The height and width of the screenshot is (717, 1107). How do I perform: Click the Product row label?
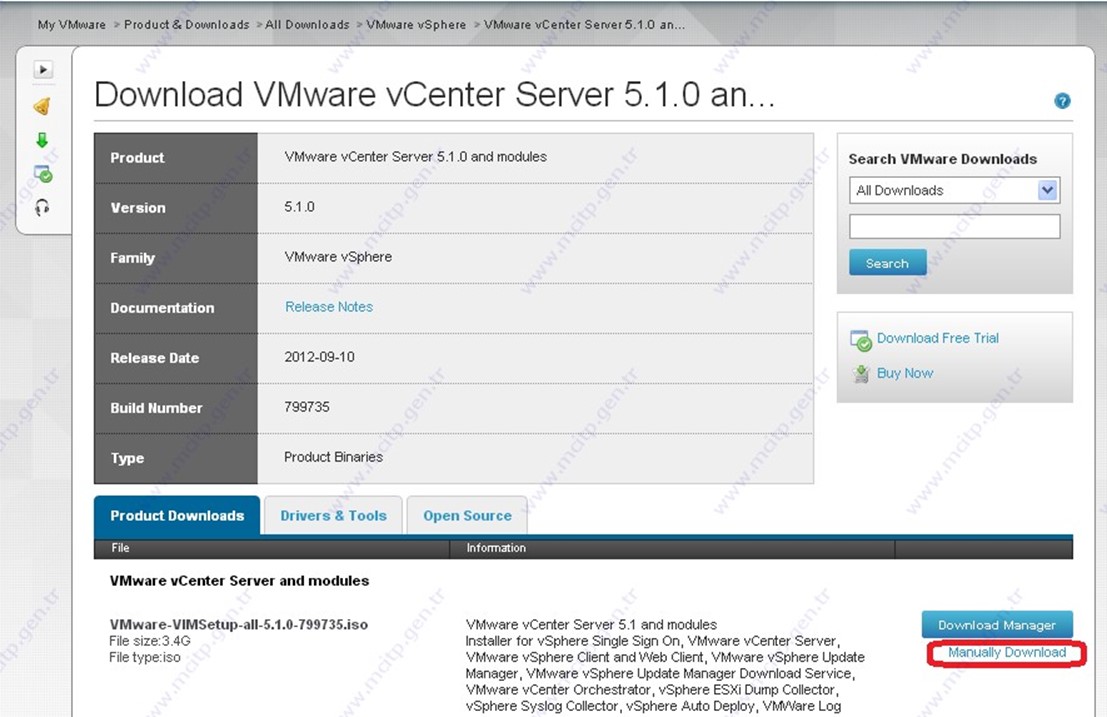(137, 158)
